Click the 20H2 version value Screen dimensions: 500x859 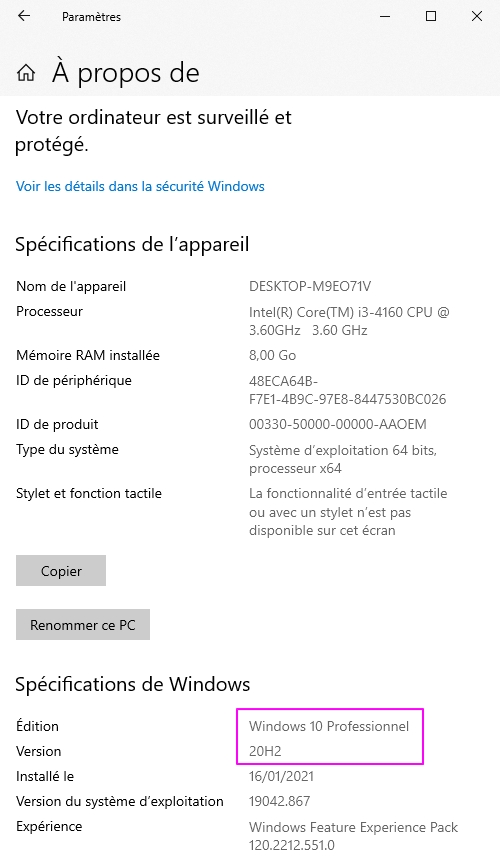[265, 751]
